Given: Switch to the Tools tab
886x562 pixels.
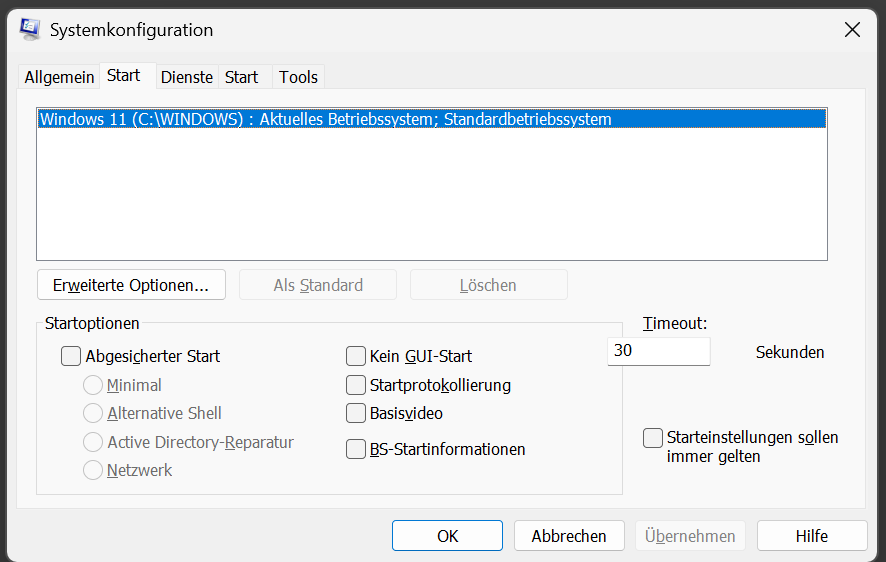Looking at the screenshot, I should [x=298, y=77].
